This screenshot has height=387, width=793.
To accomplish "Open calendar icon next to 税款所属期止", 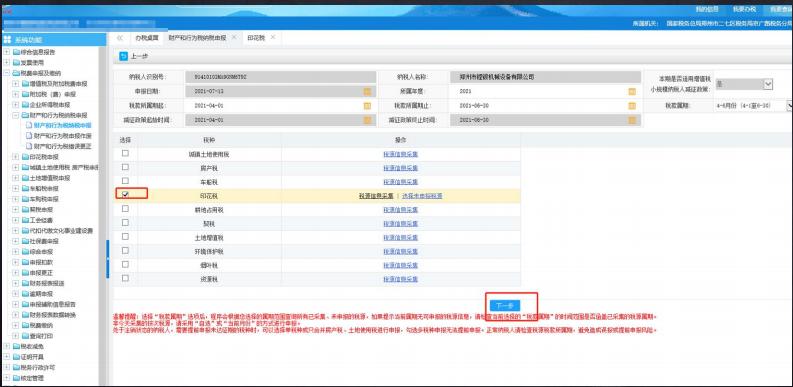I will [x=632, y=106].
